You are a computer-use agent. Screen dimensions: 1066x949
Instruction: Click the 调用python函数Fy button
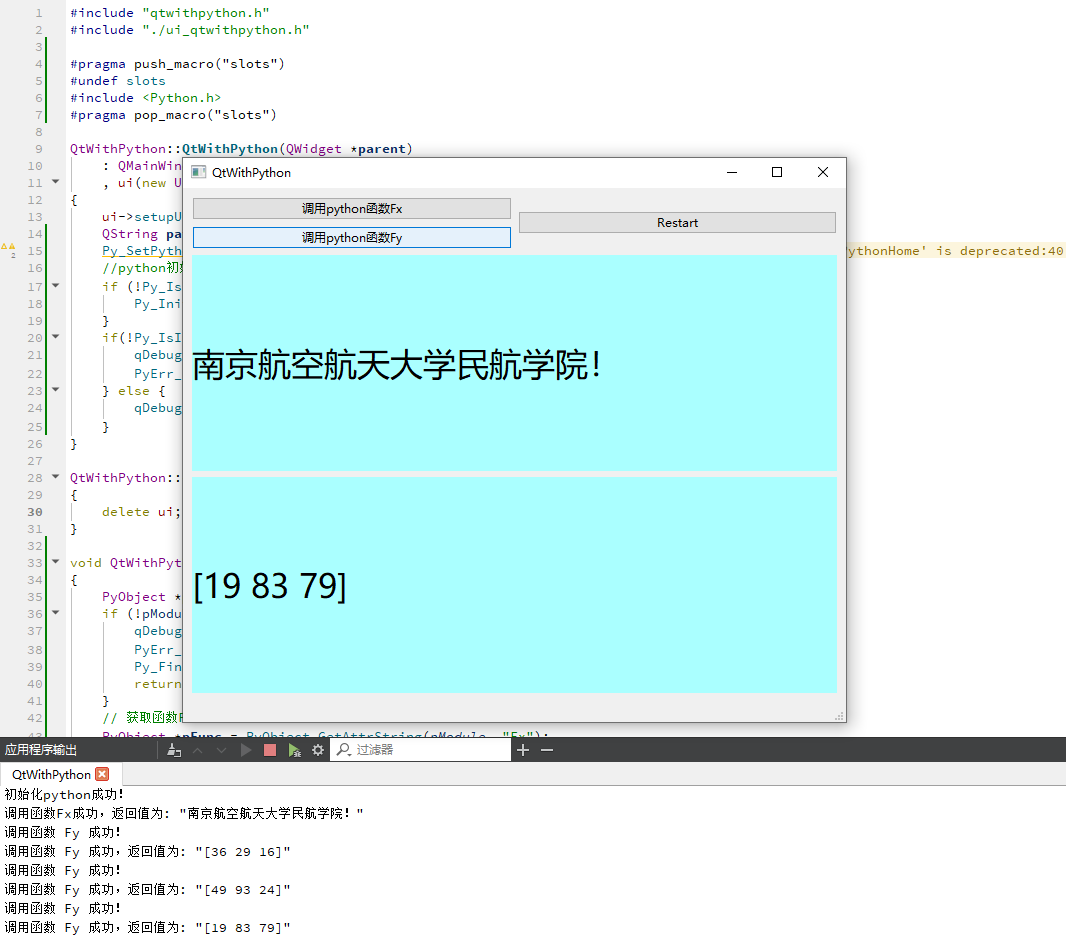click(x=351, y=238)
